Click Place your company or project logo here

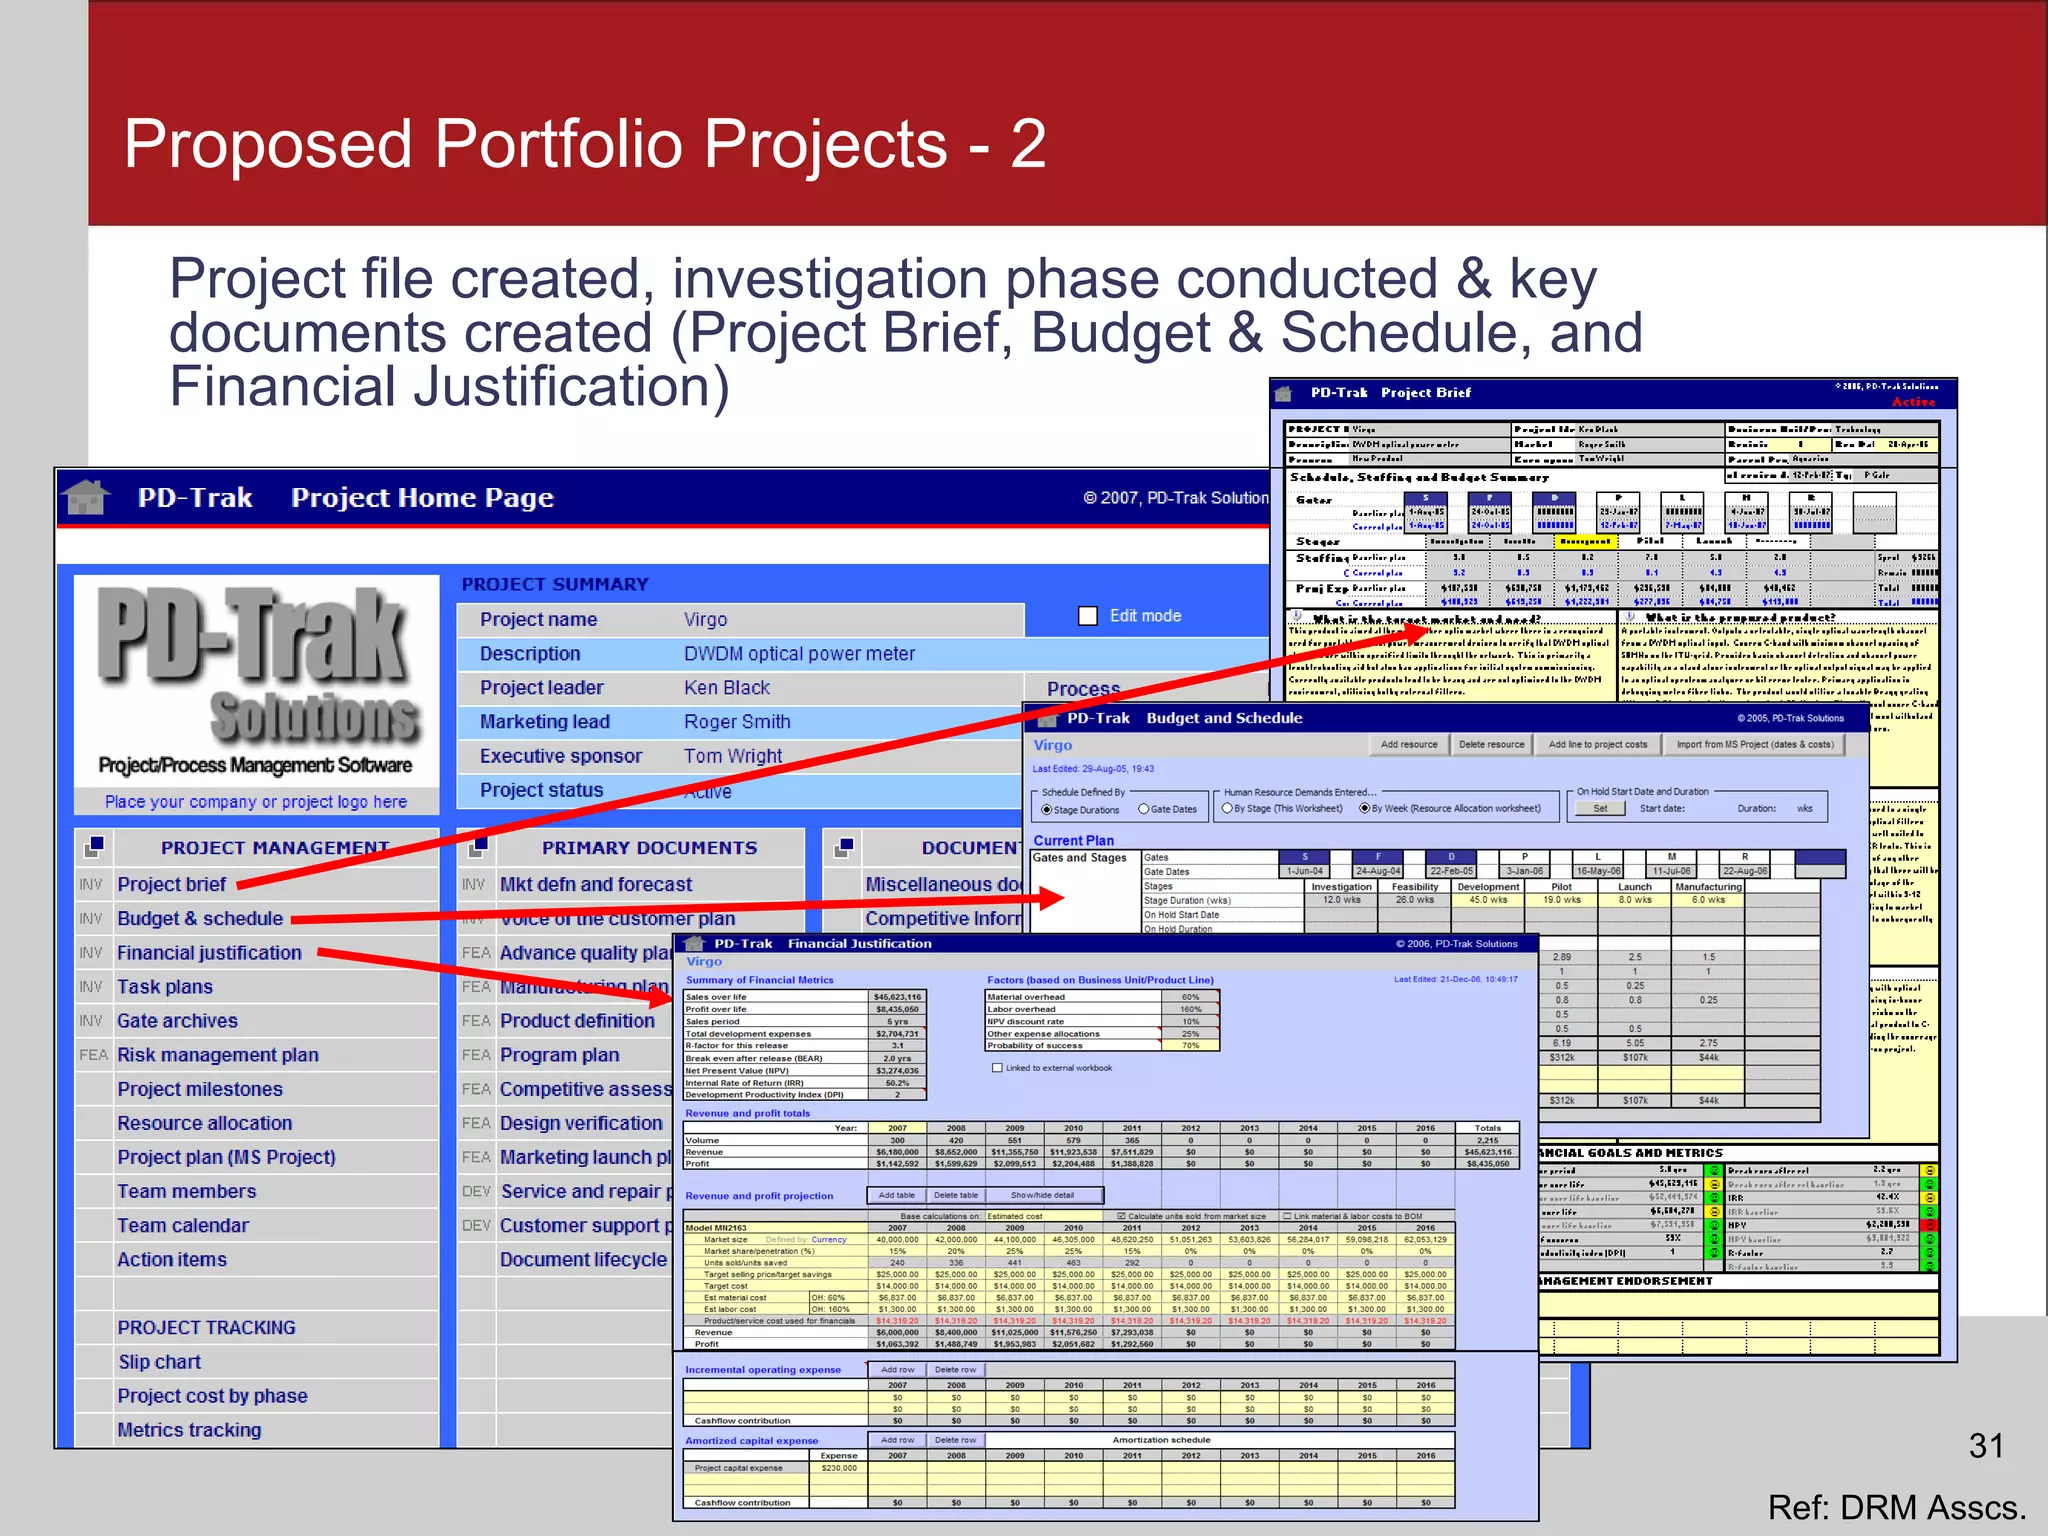point(256,802)
